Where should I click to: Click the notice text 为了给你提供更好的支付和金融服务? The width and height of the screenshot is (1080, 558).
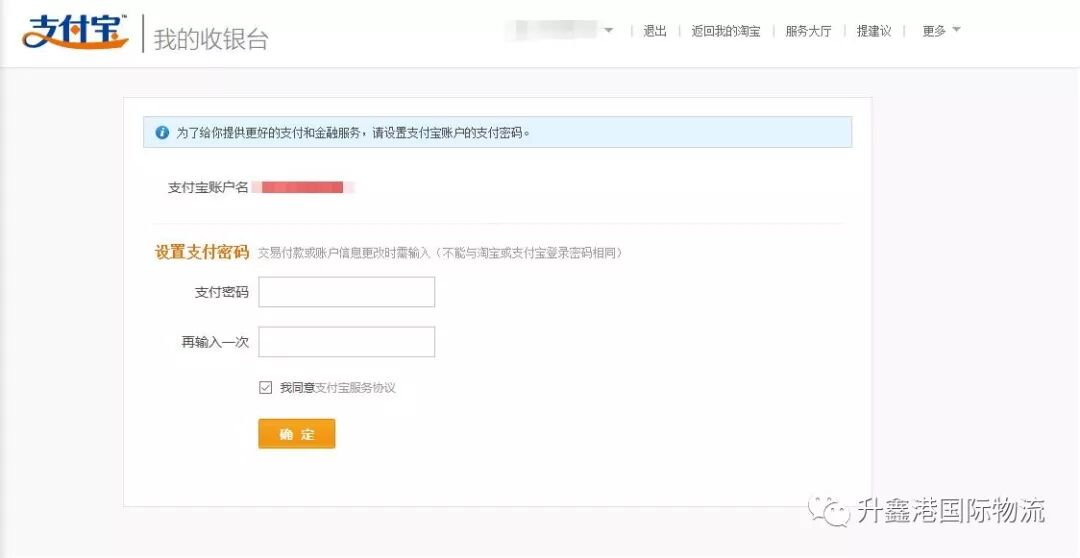271,133
